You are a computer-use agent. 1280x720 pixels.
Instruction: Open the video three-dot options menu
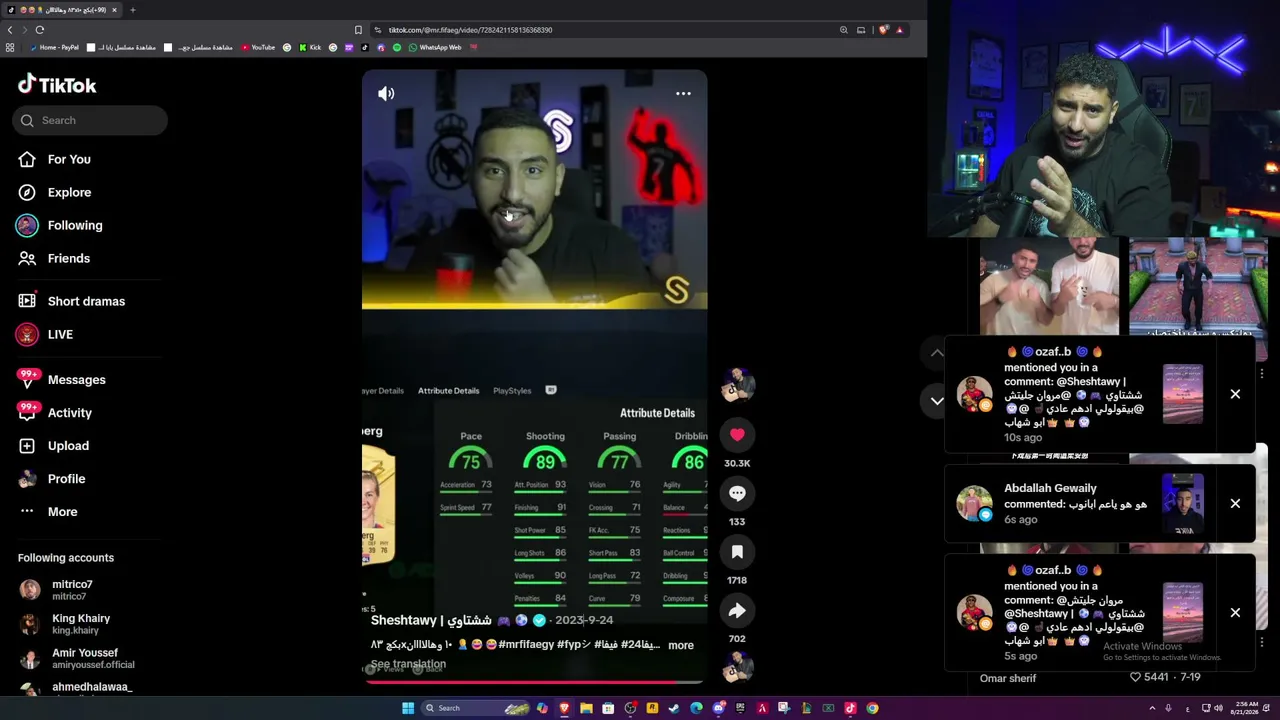[x=683, y=94]
